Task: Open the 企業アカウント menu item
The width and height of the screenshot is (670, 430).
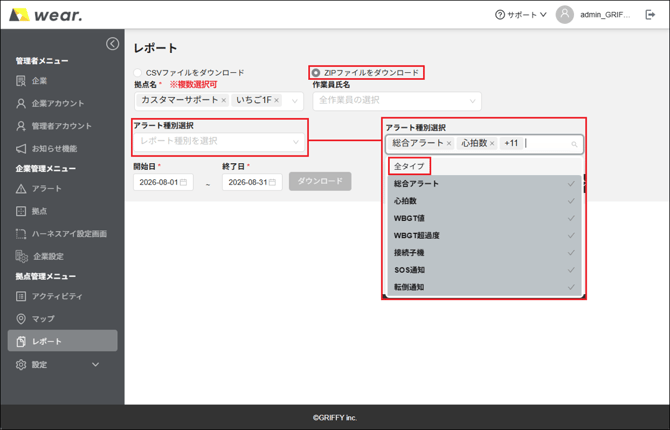Action: (x=62, y=103)
